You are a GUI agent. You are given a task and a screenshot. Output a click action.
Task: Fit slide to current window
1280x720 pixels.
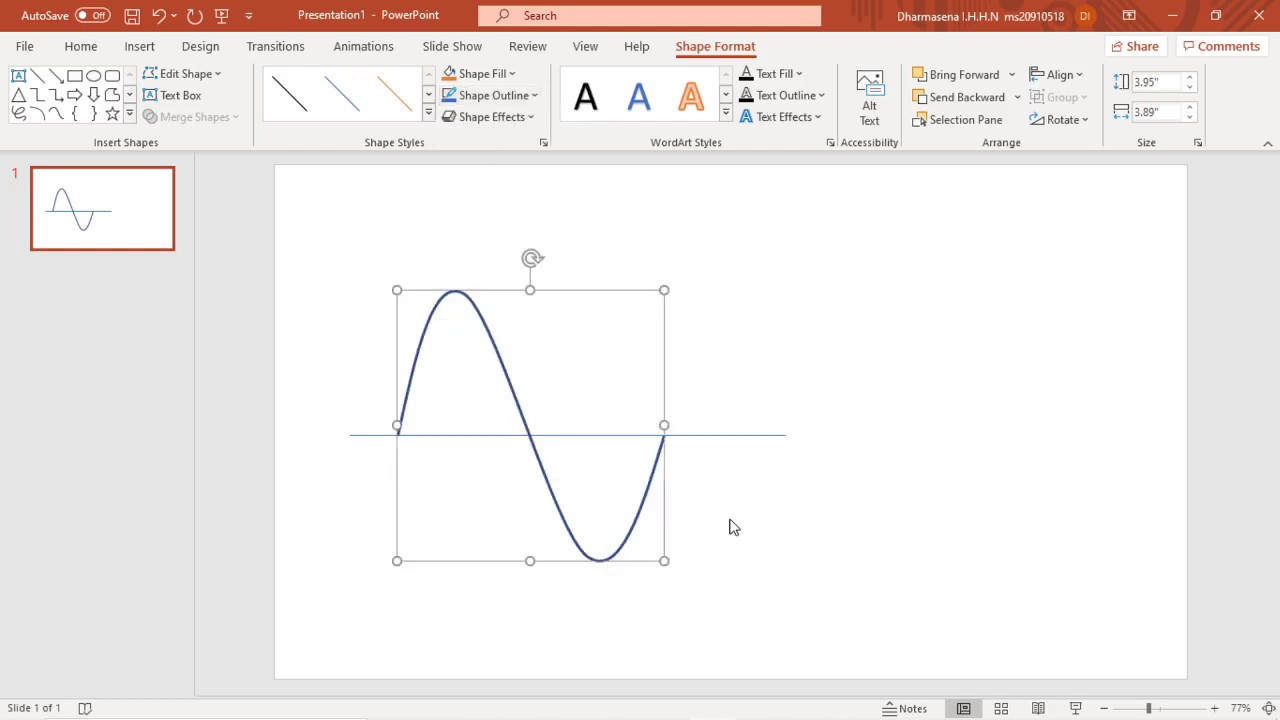click(1268, 708)
